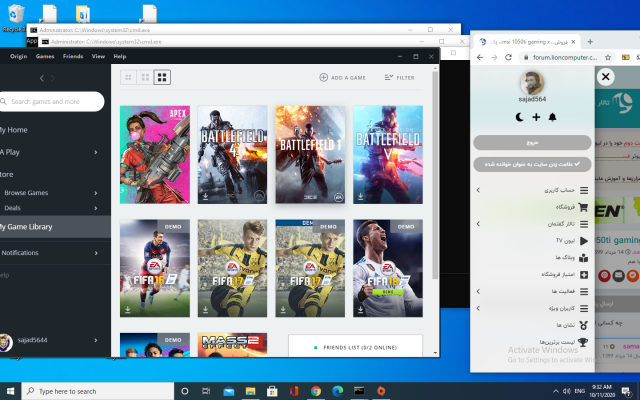Screen dimensions: 640x400
Task: Open Google Chrome from the taskbar
Action: [315, 390]
